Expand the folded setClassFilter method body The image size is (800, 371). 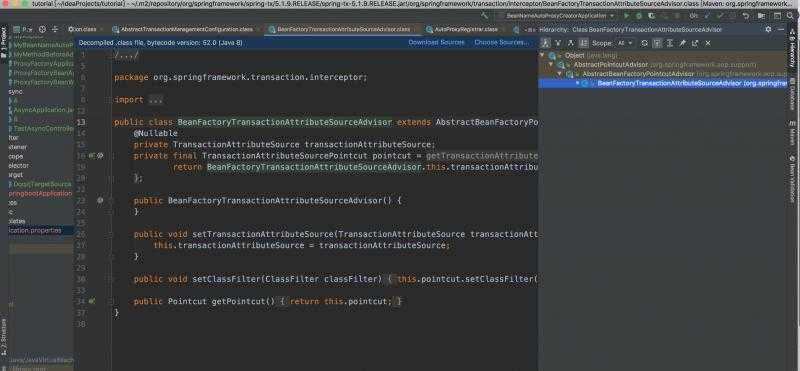tap(390, 279)
